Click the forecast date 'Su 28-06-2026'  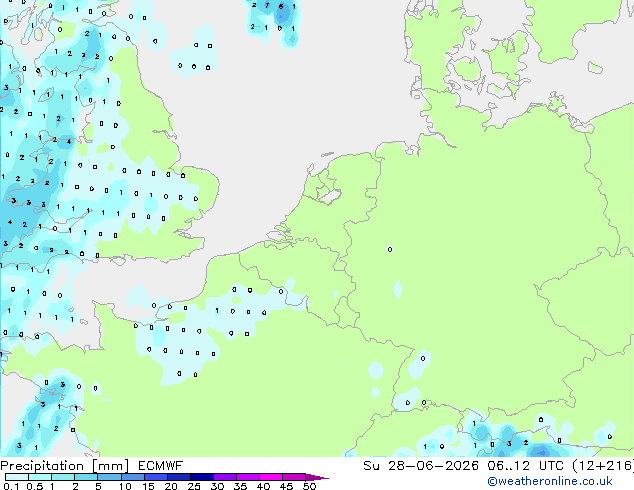pos(421,466)
